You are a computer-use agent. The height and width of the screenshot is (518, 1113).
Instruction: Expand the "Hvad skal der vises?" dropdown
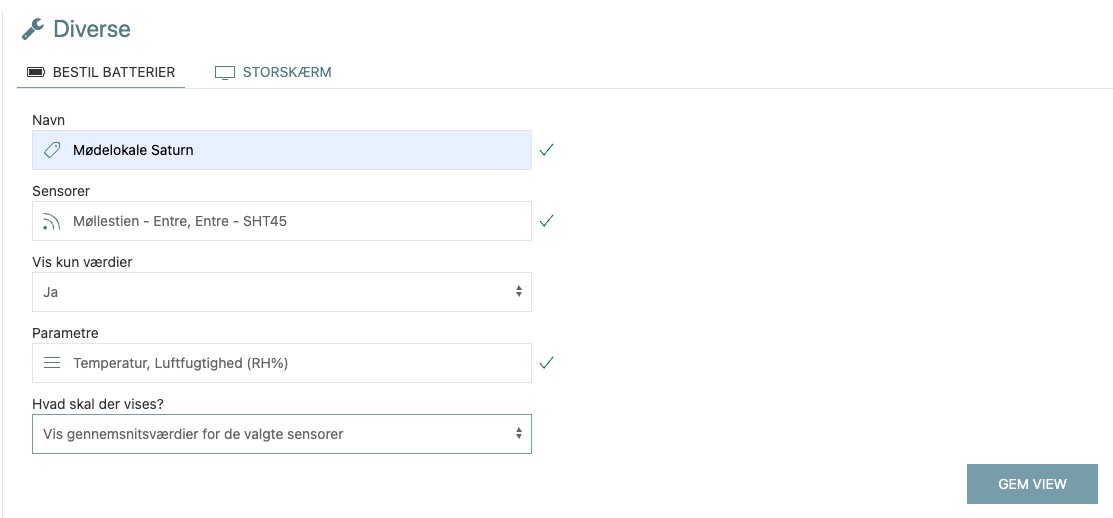(281, 434)
